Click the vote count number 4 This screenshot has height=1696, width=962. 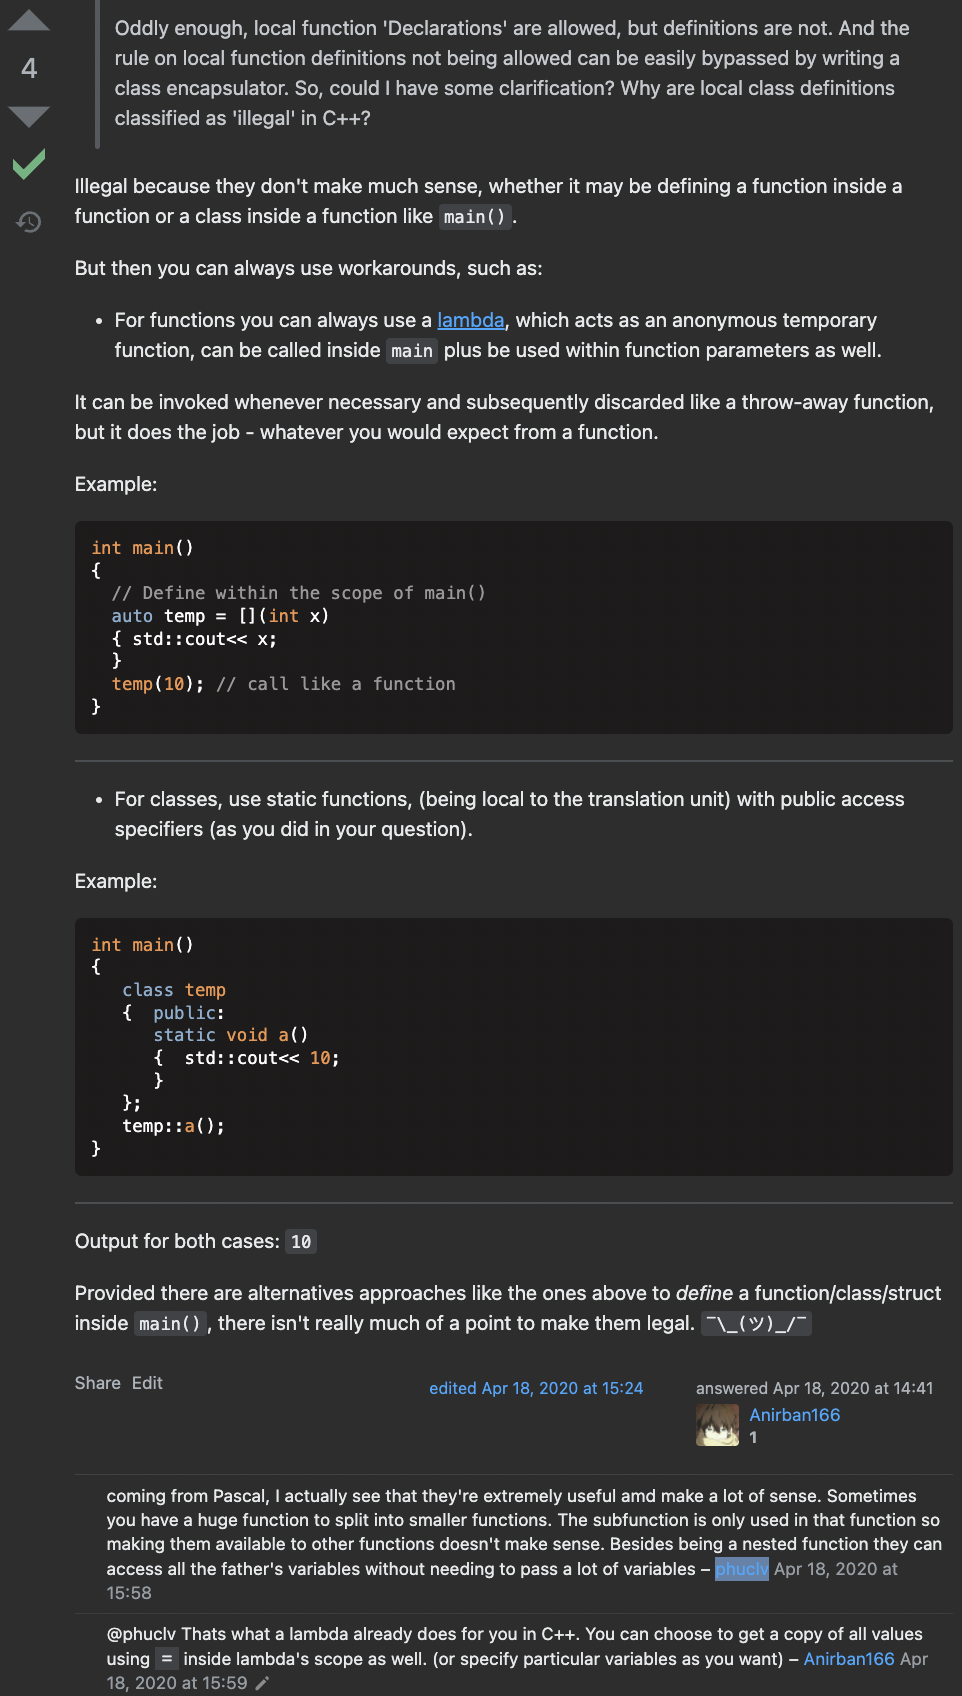click(29, 68)
